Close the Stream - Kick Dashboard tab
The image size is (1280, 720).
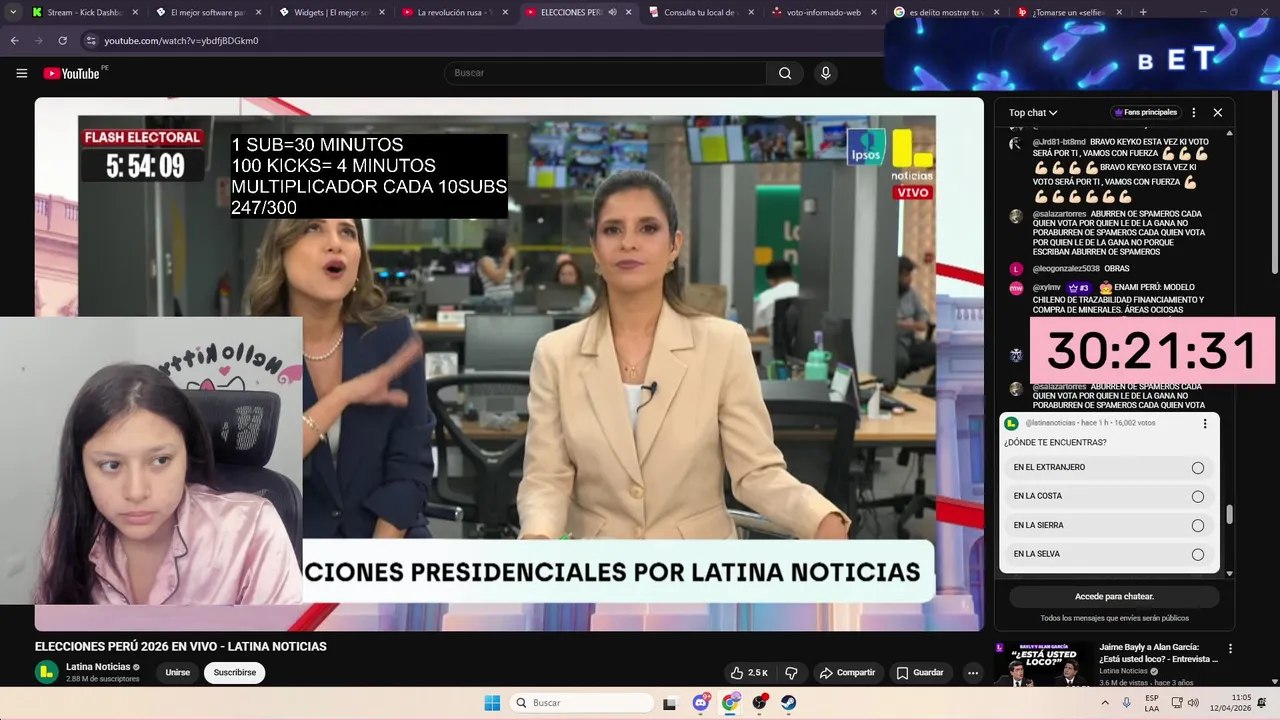pos(135,12)
